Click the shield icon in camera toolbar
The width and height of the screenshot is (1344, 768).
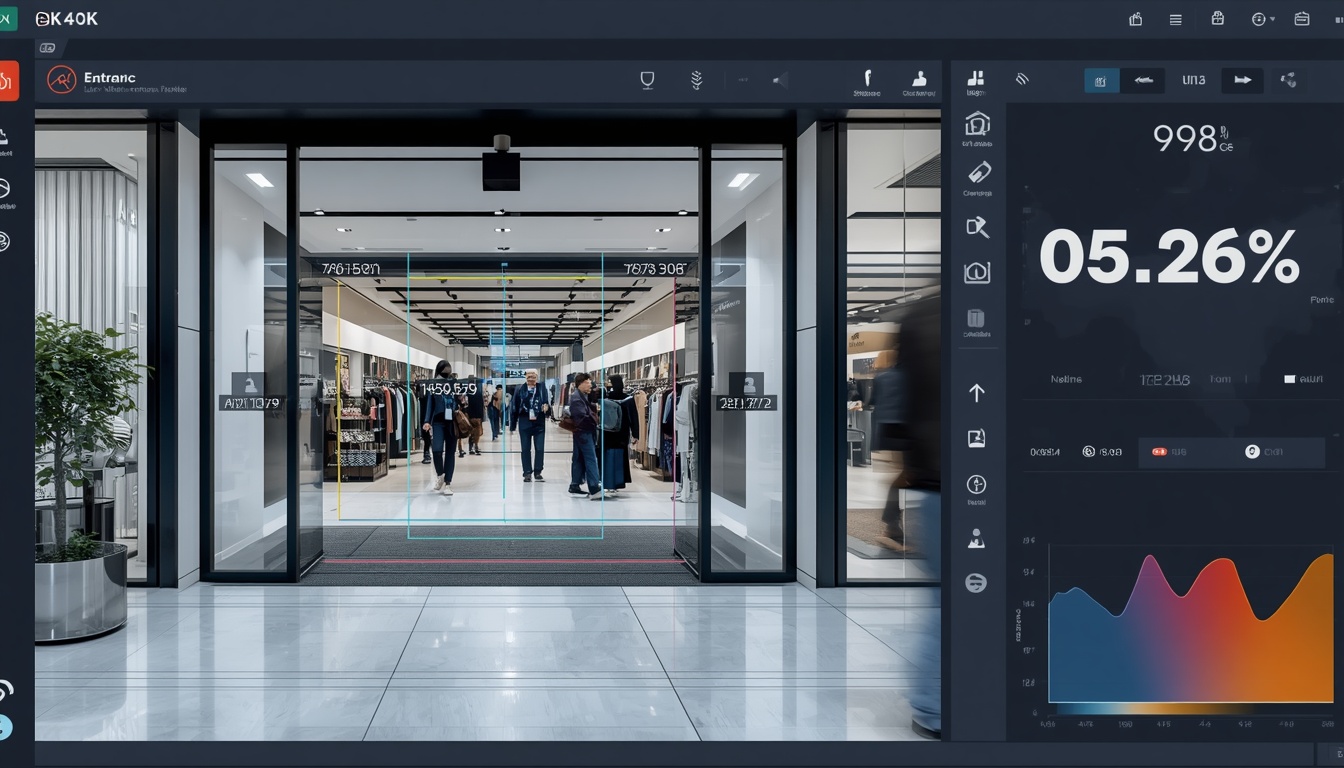647,80
